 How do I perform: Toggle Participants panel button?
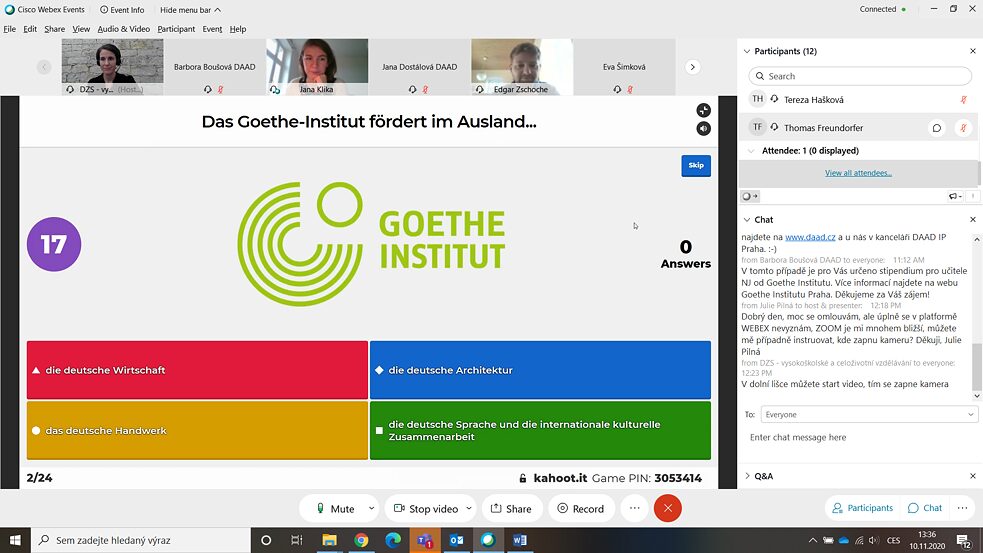coord(862,508)
